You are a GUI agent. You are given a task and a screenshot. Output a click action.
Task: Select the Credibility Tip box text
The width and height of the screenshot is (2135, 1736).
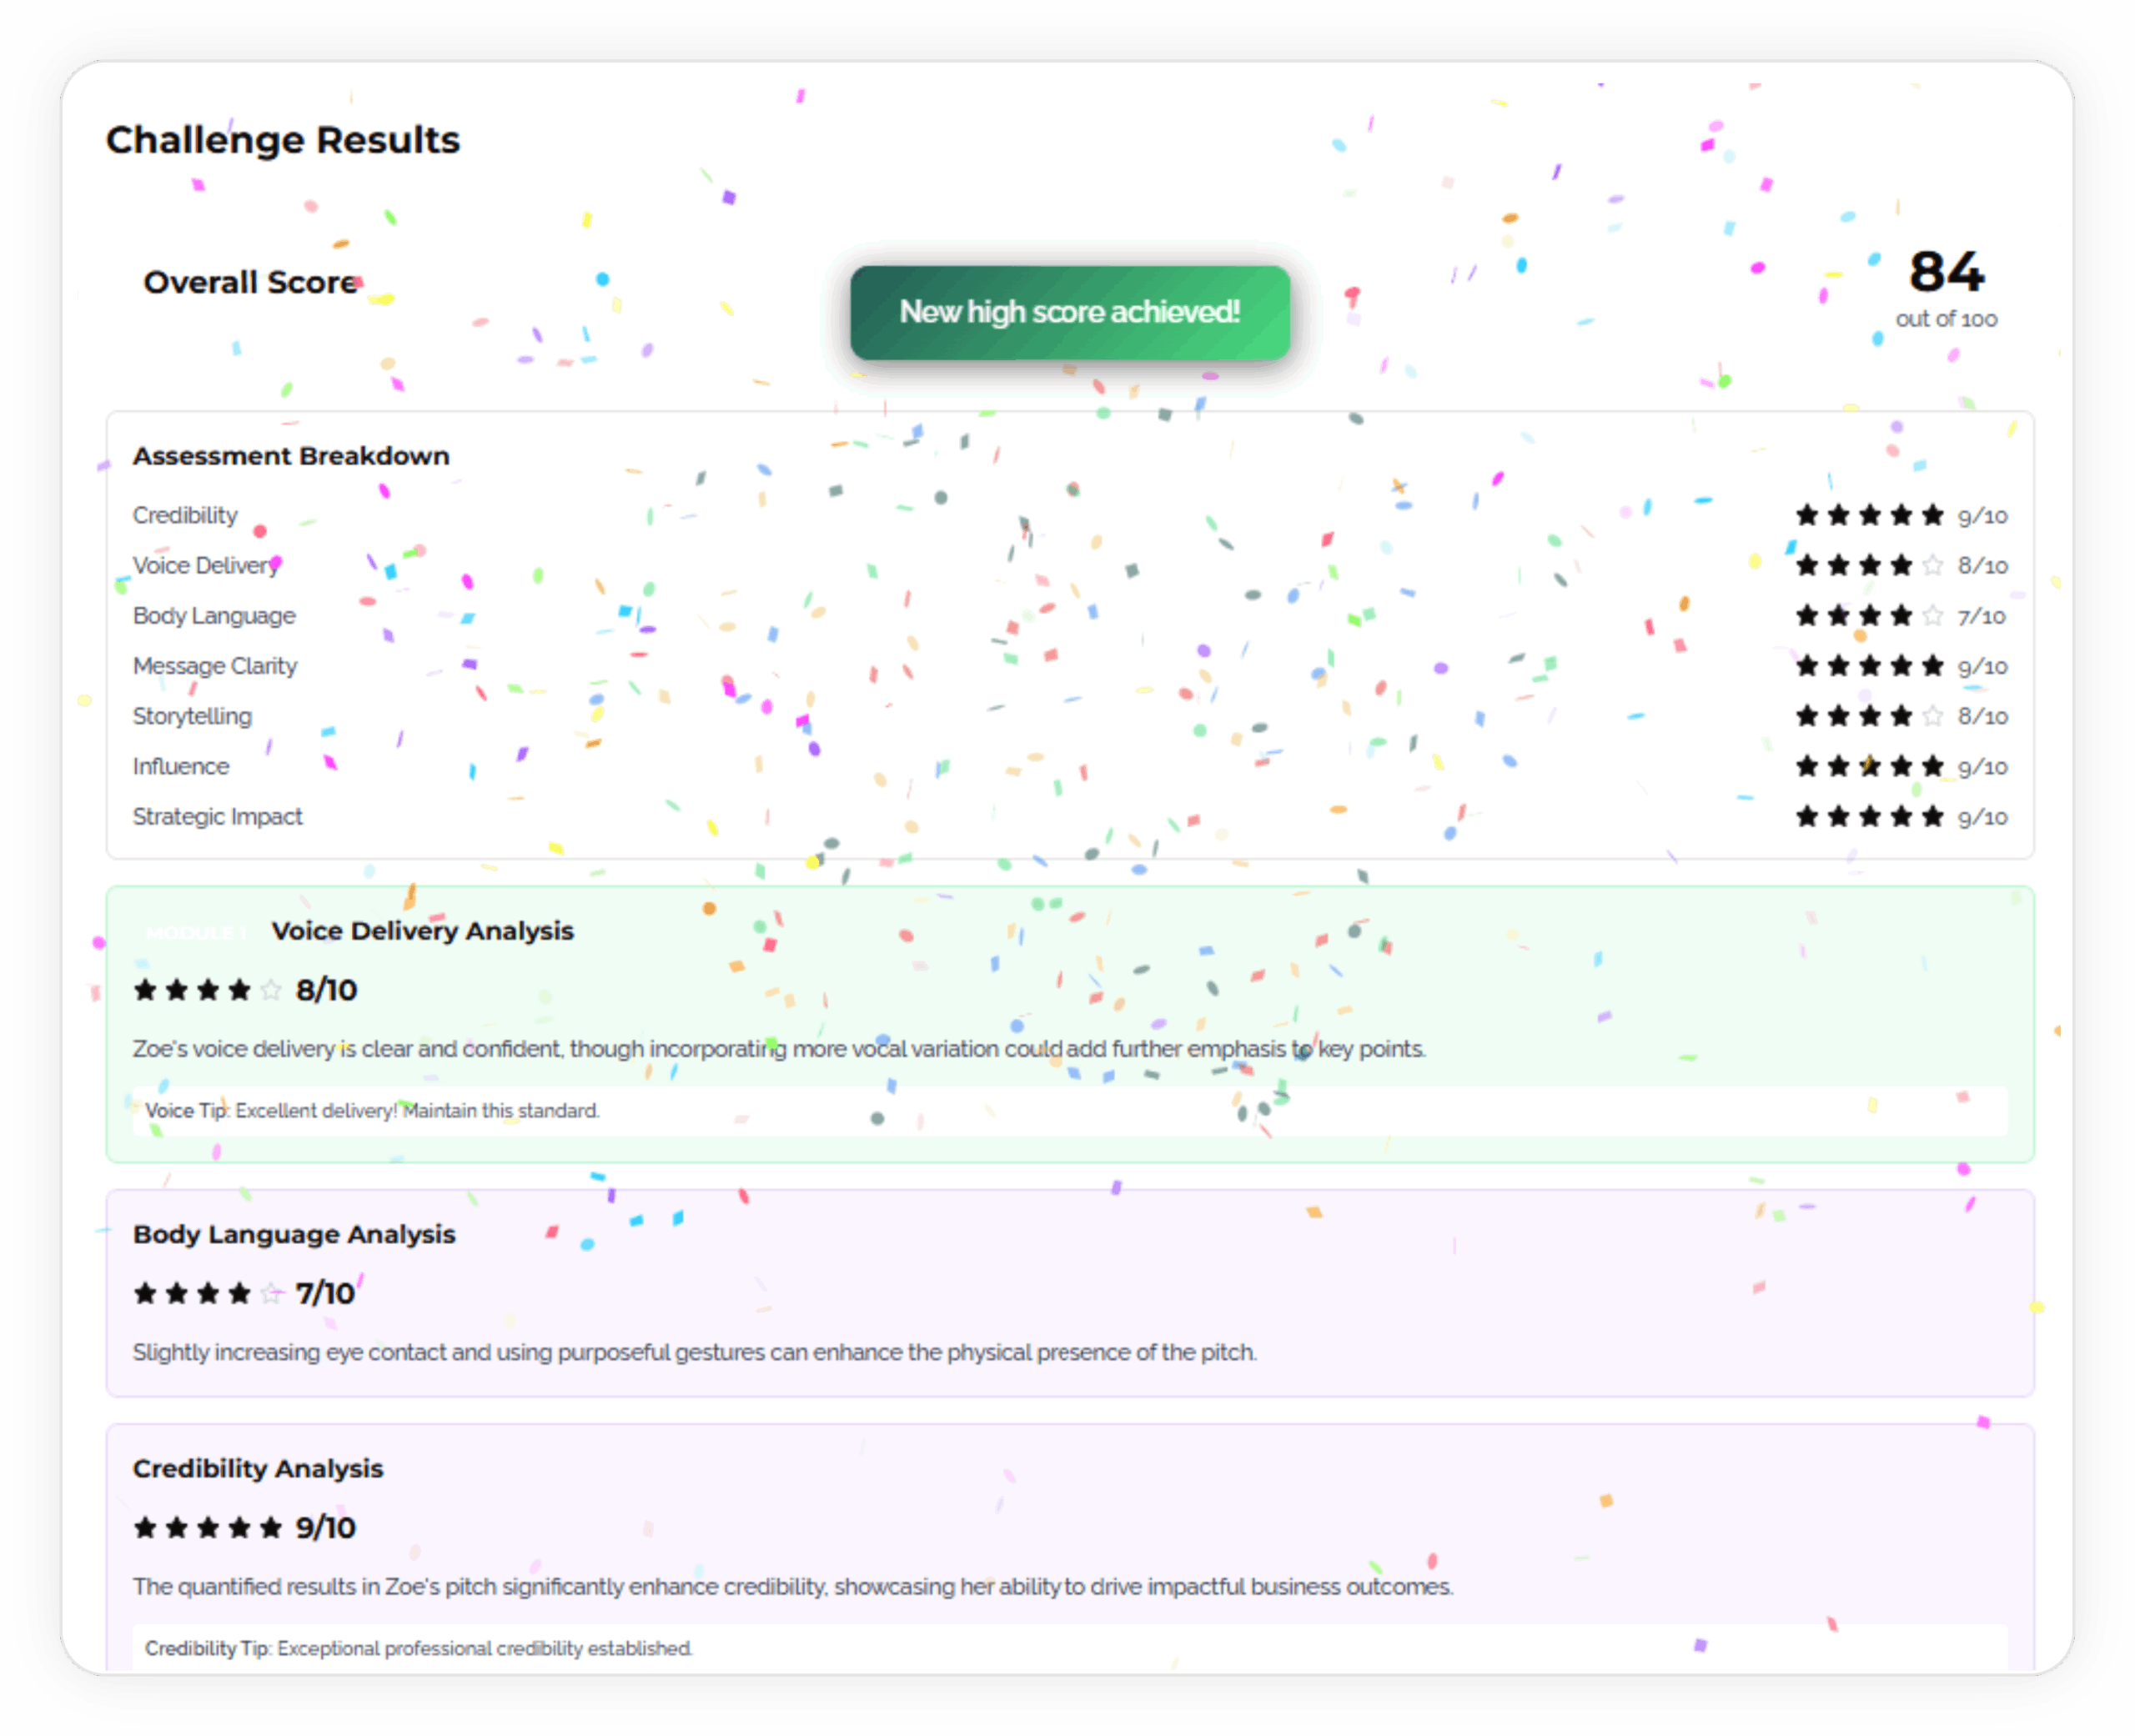pyautogui.click(x=418, y=1648)
